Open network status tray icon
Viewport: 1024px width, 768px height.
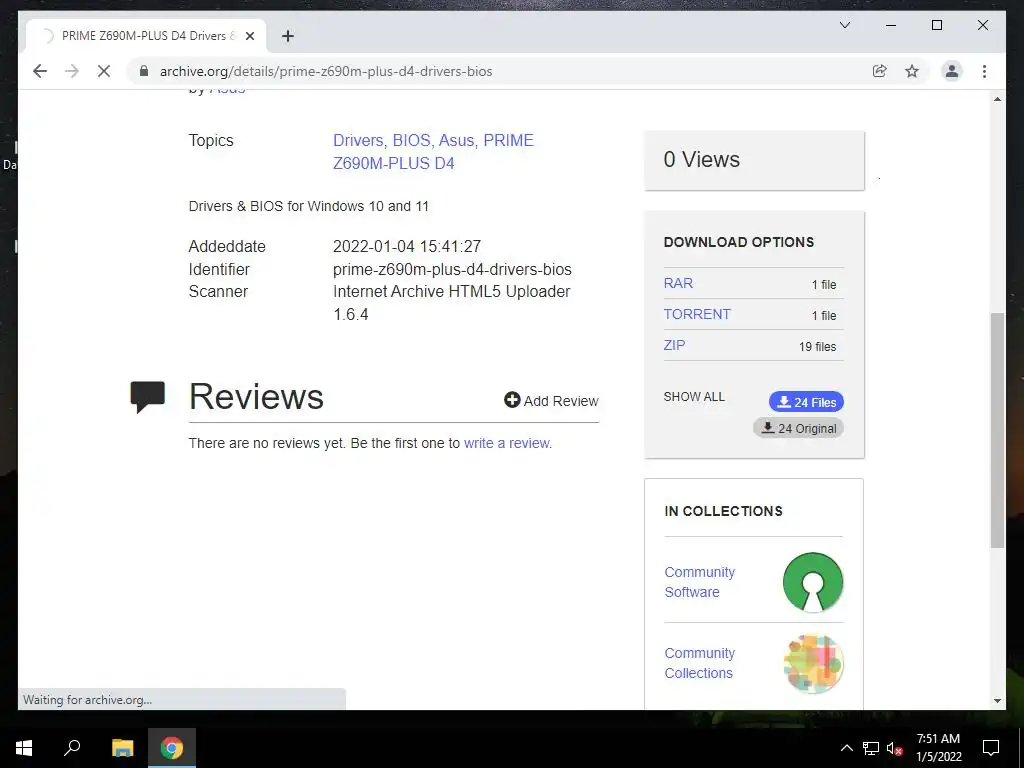[x=871, y=748]
